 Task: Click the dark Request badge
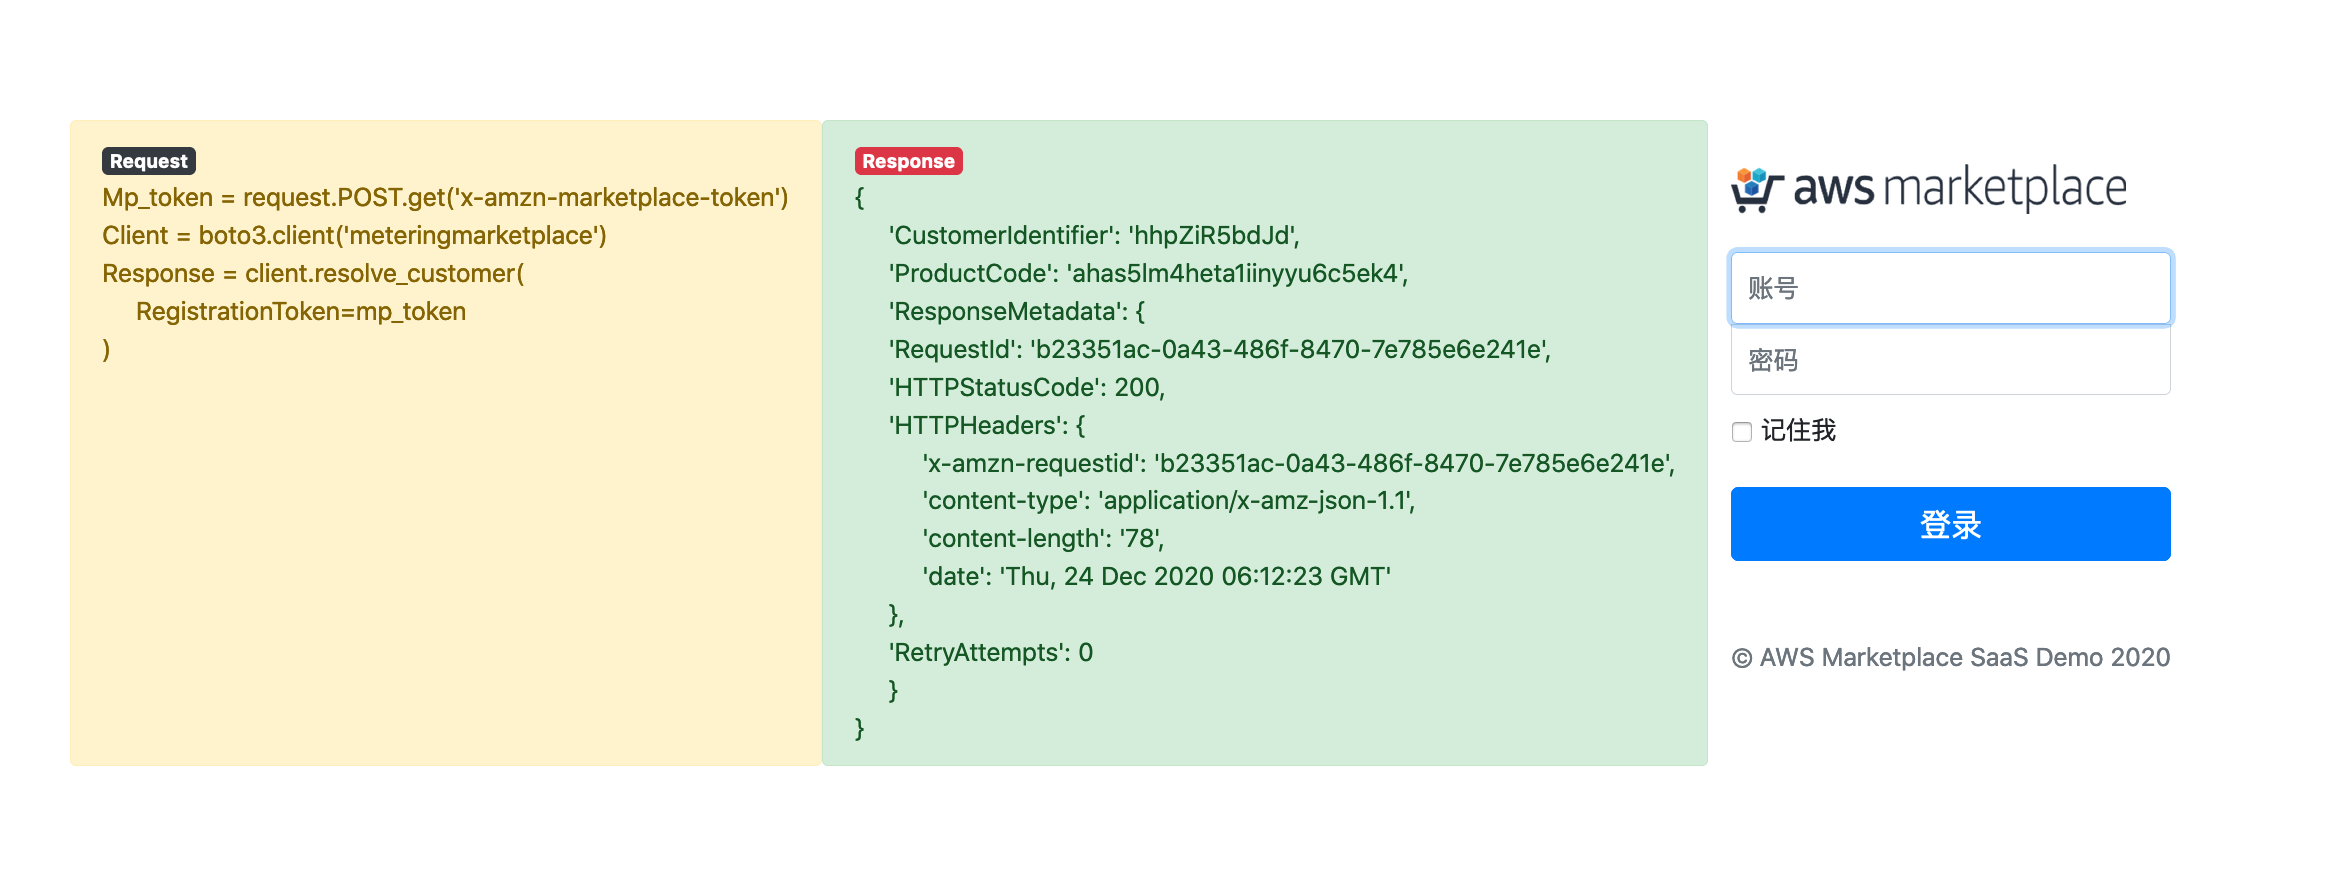[148, 161]
